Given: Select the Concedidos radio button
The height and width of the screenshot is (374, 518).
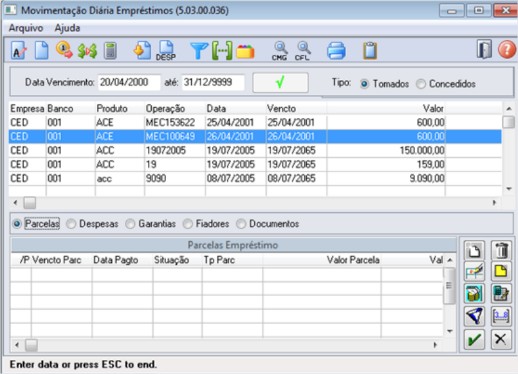Looking at the screenshot, I should (x=421, y=84).
